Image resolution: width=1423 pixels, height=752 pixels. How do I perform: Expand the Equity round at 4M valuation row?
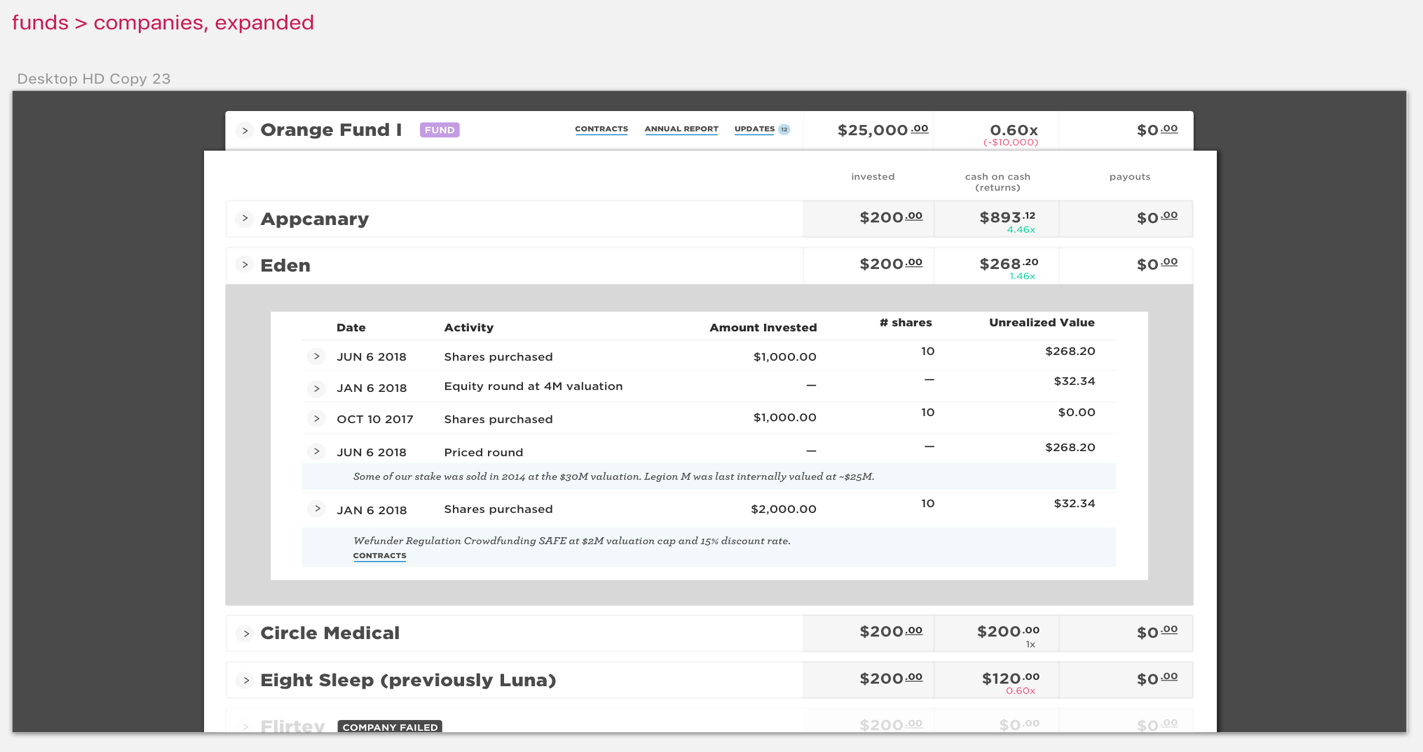pos(316,388)
